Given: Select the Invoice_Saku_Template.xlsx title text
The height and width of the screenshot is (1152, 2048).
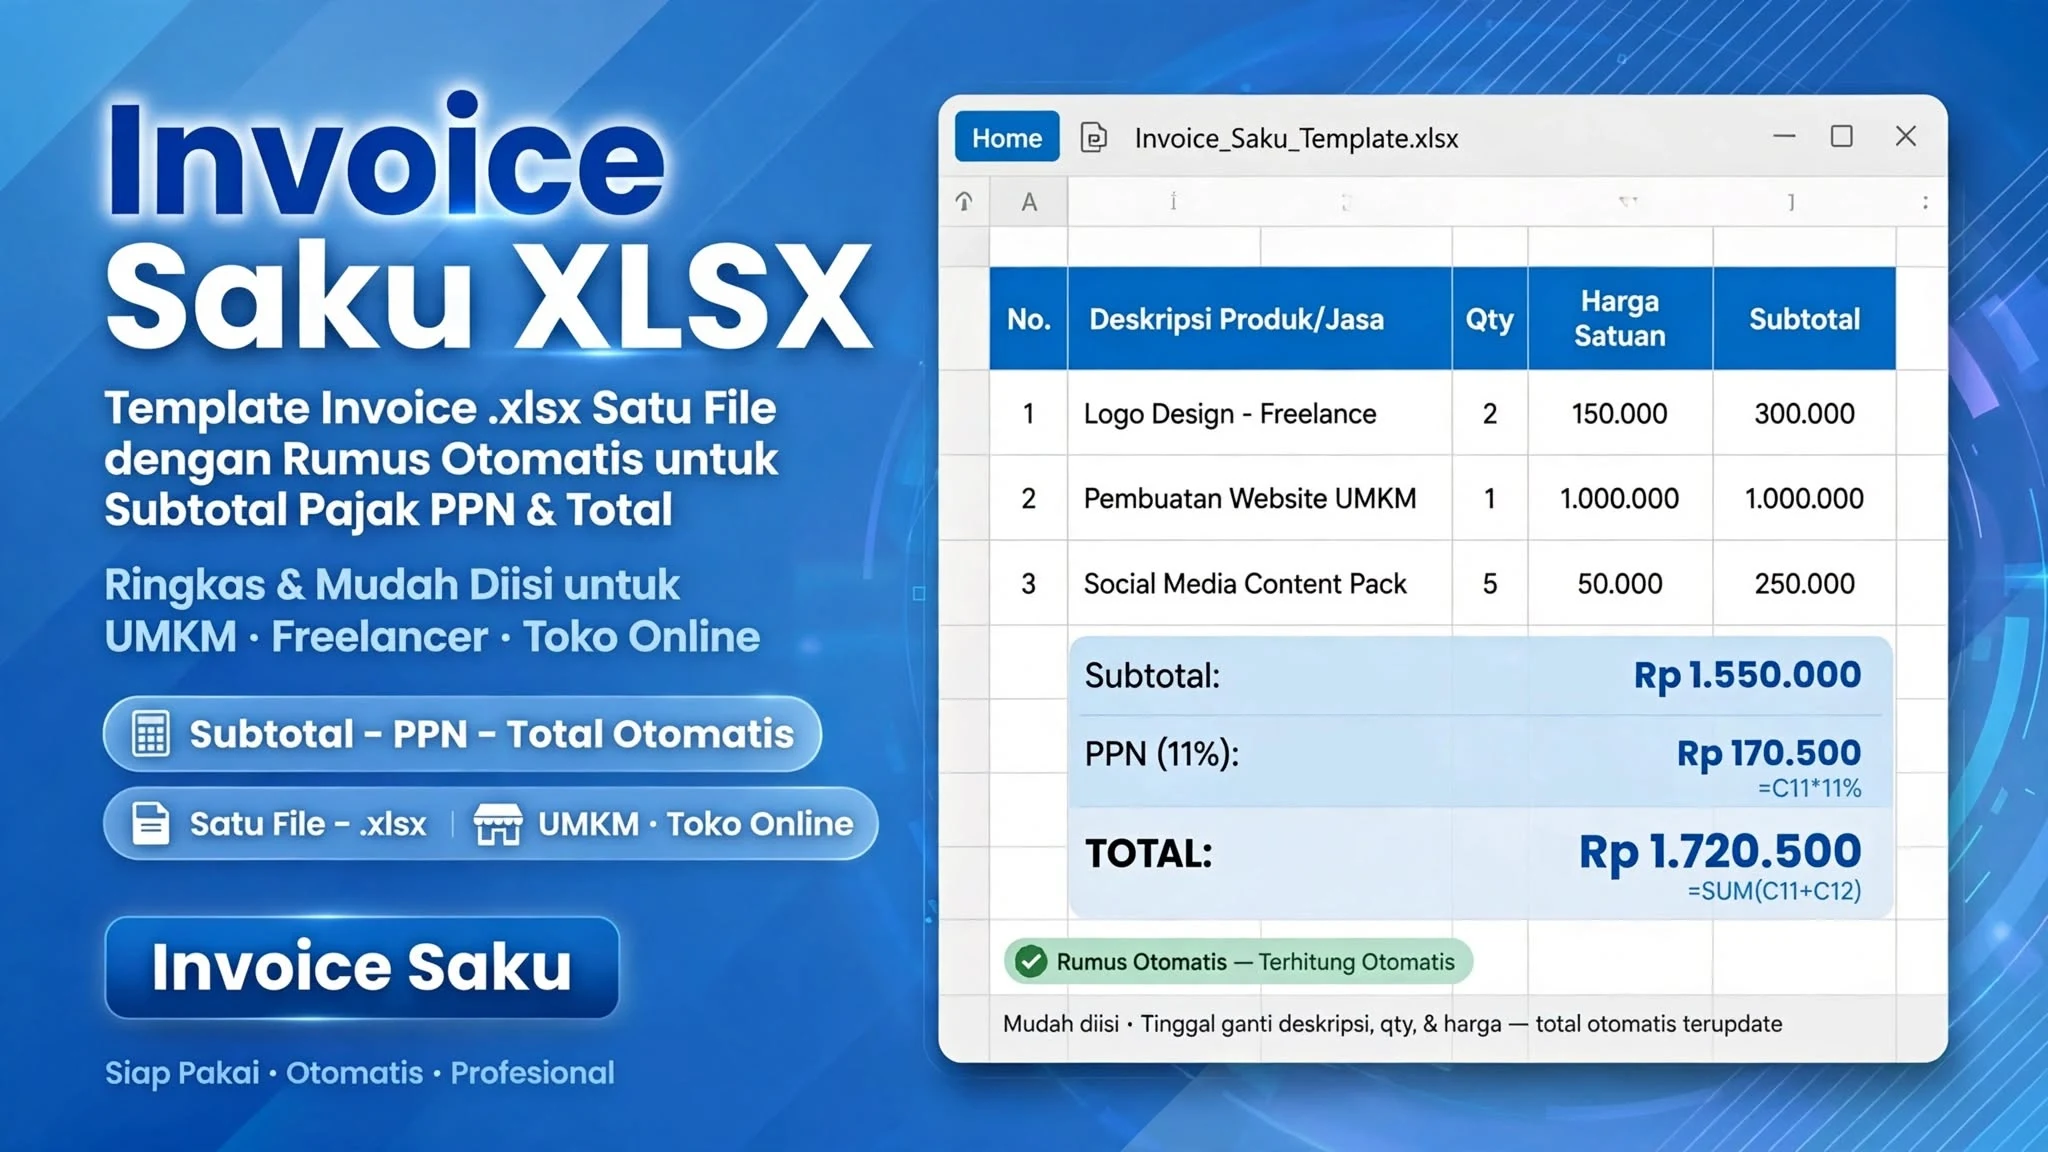Looking at the screenshot, I should tap(1296, 138).
